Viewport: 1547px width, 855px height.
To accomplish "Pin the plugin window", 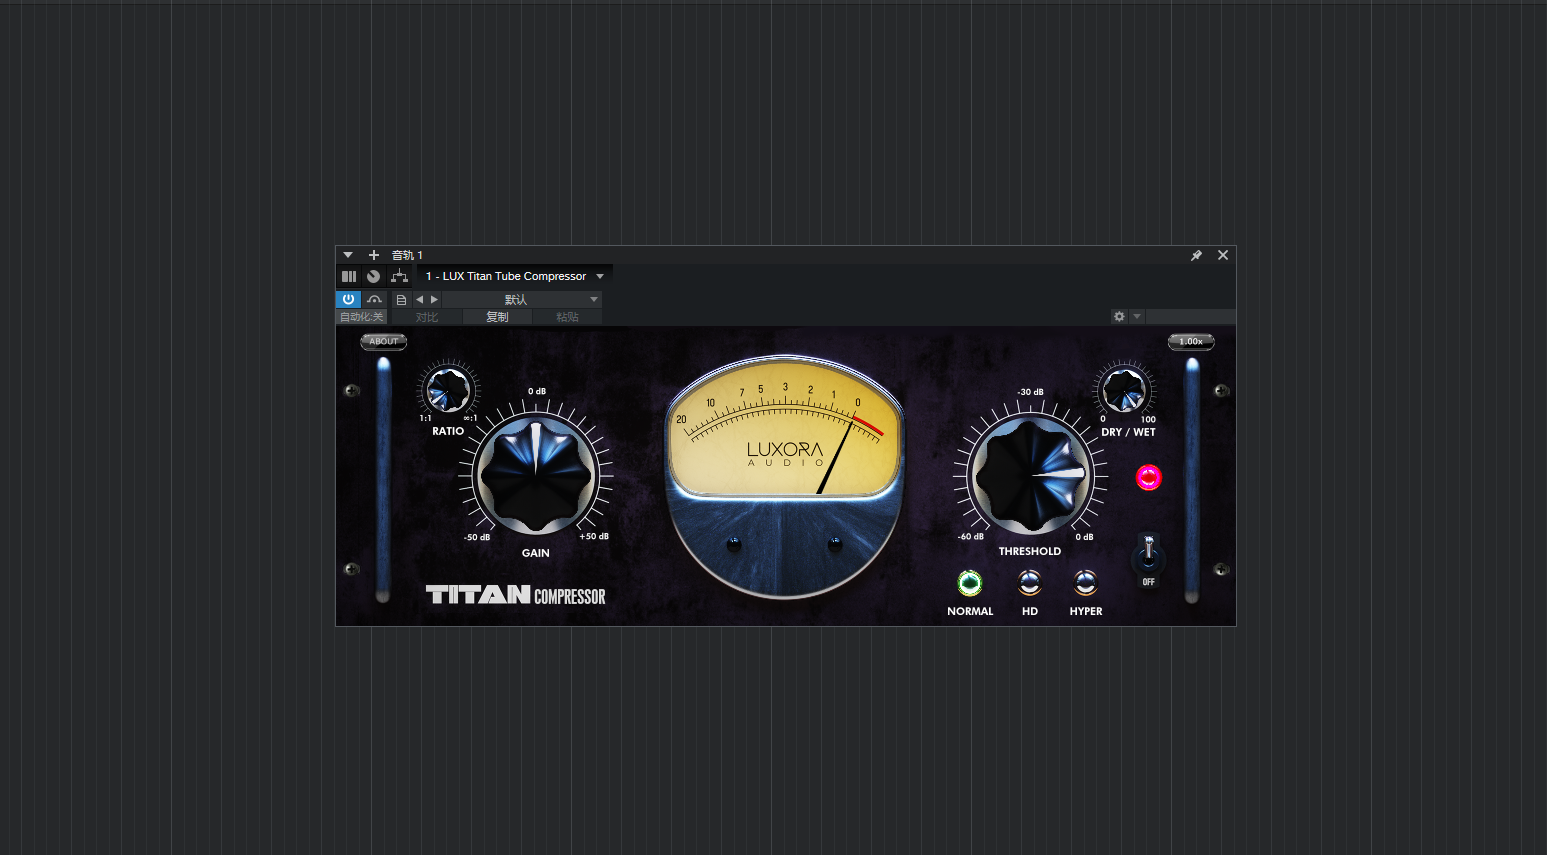I will coord(1196,255).
